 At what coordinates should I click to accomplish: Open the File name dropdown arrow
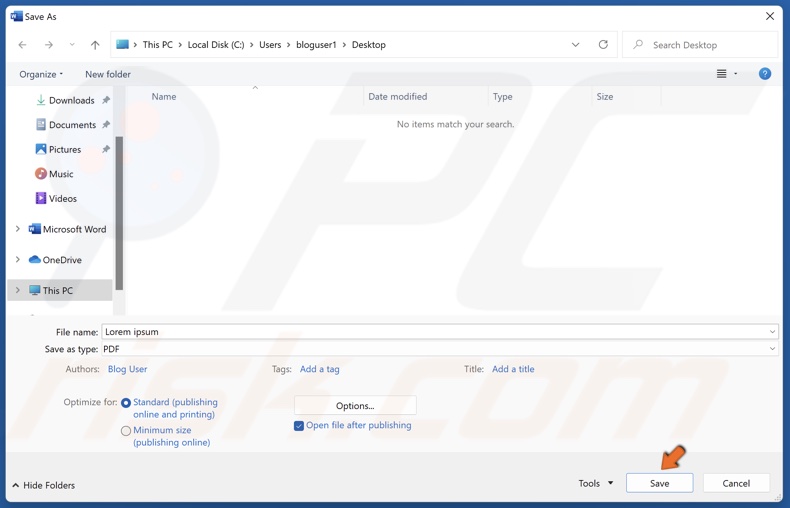coord(772,332)
